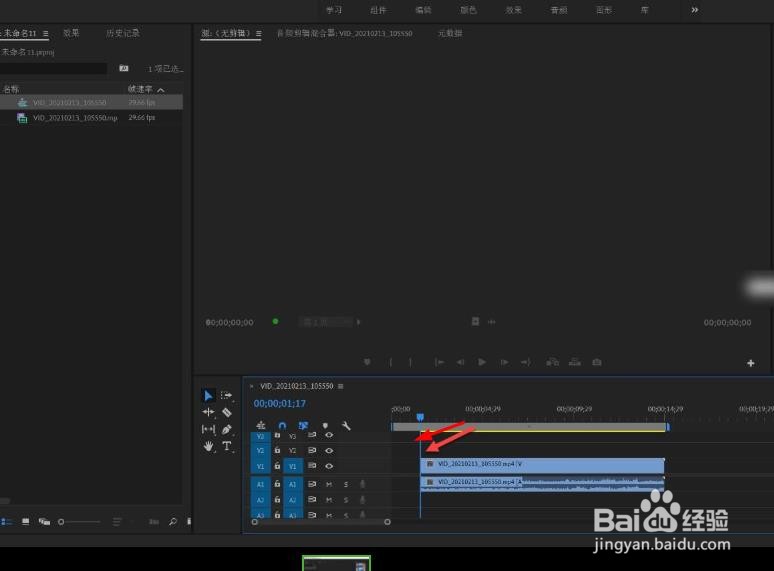Screen dimensions: 774x571
Task: Mute track A1 with M button
Action: 329,485
